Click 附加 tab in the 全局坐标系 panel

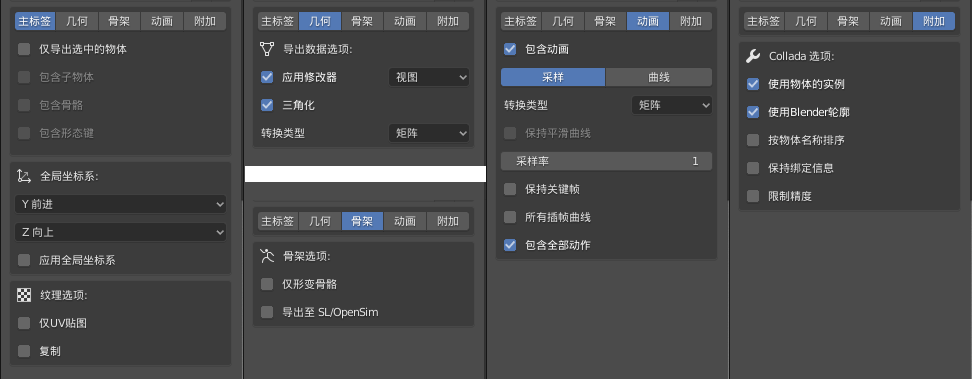[205, 21]
